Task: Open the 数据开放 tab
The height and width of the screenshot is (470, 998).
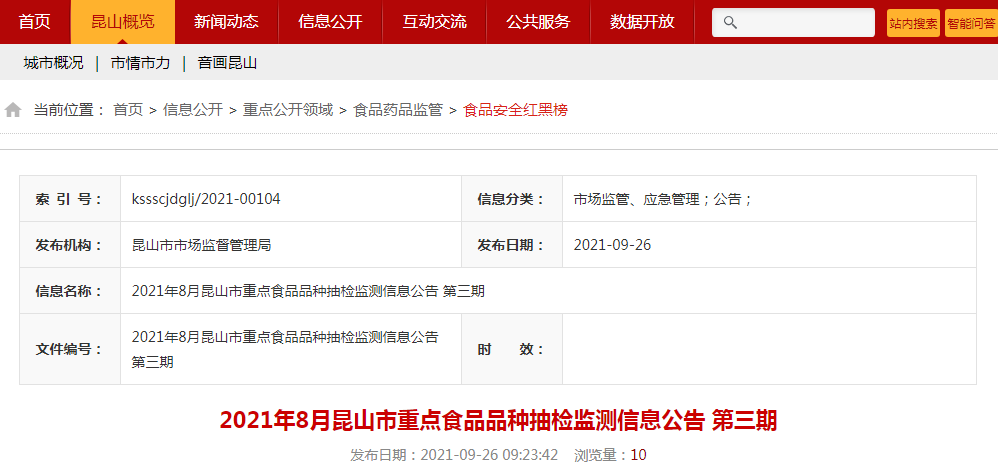Action: coord(642,22)
